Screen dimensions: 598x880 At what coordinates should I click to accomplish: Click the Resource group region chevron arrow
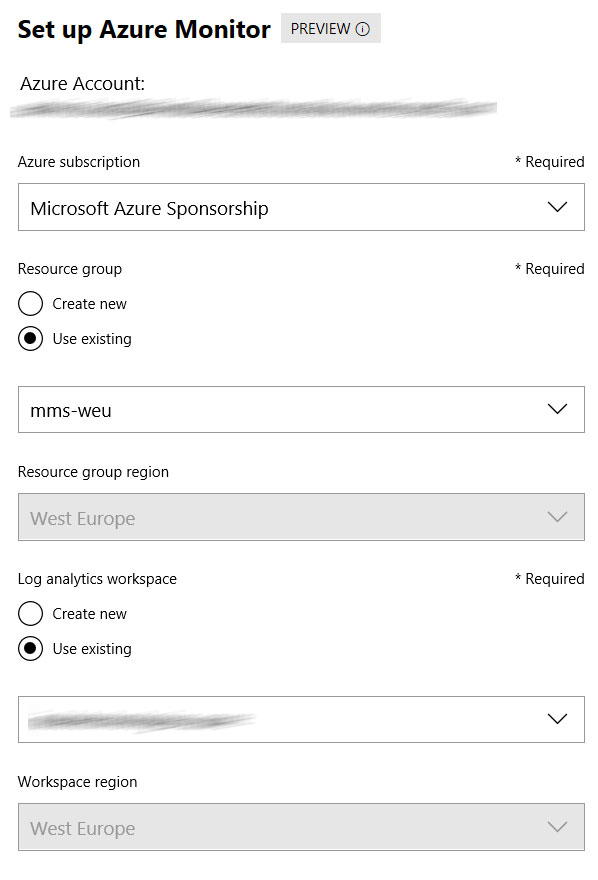pos(557,517)
